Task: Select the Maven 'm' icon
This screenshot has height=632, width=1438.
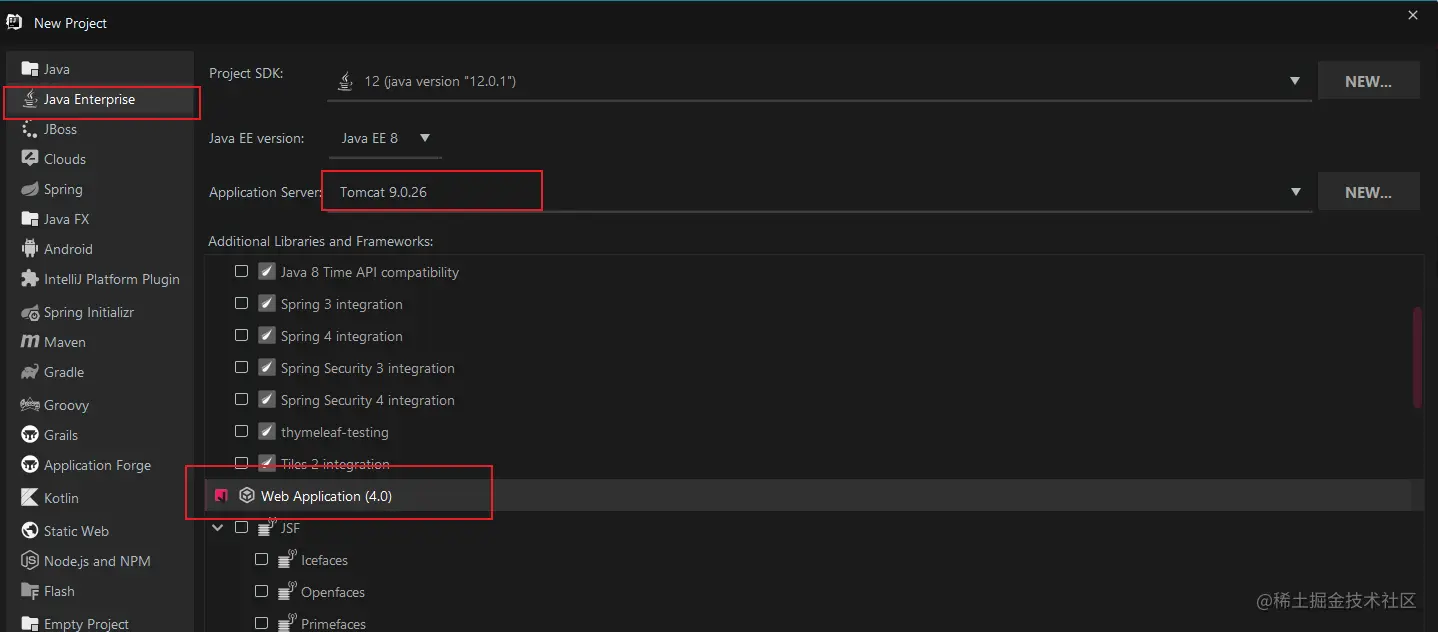Action: tap(29, 342)
